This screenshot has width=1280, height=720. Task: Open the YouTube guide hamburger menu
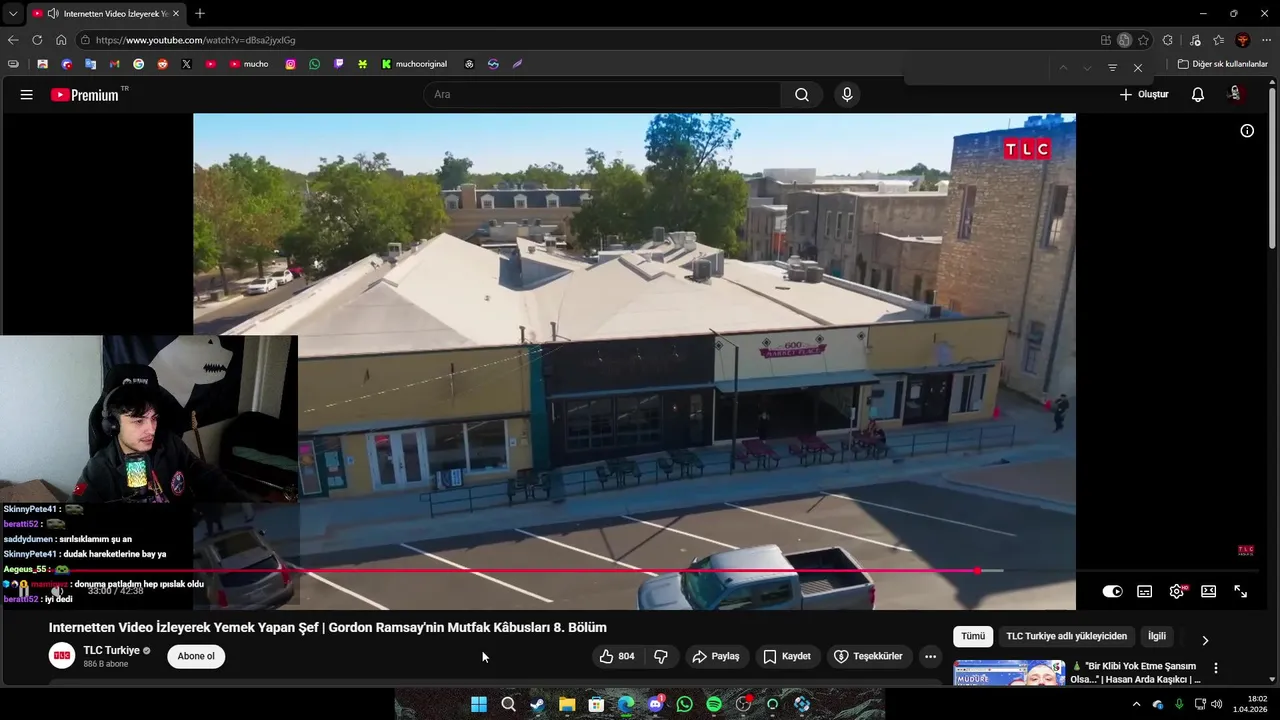click(x=27, y=95)
